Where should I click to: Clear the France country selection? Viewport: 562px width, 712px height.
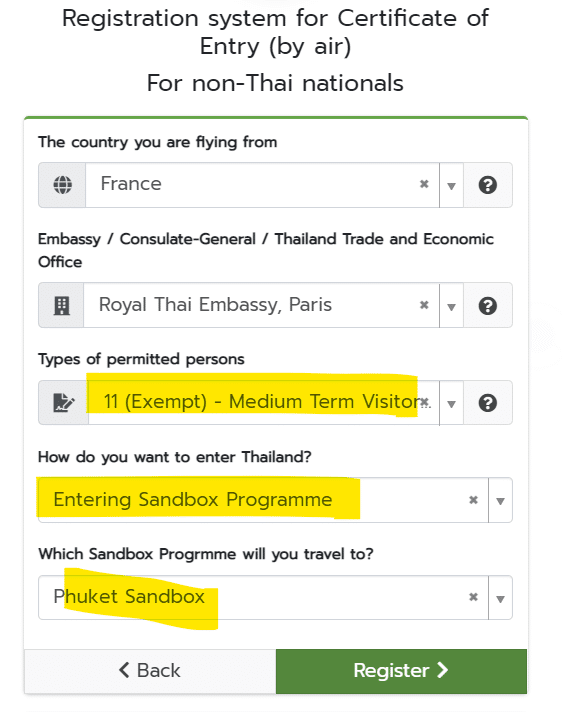click(x=424, y=184)
